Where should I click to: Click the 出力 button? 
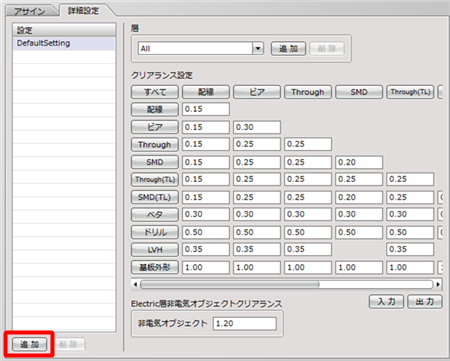(x=425, y=302)
